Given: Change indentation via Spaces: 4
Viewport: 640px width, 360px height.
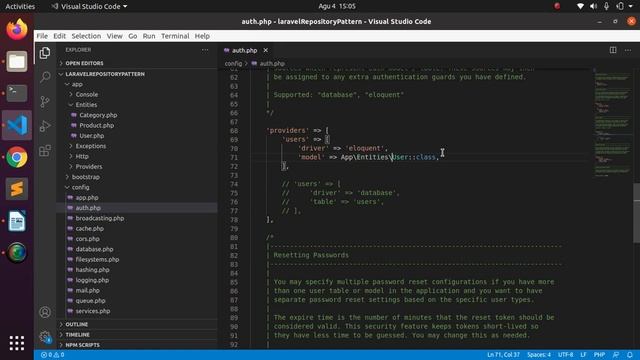Looking at the screenshot, I should 539,355.
